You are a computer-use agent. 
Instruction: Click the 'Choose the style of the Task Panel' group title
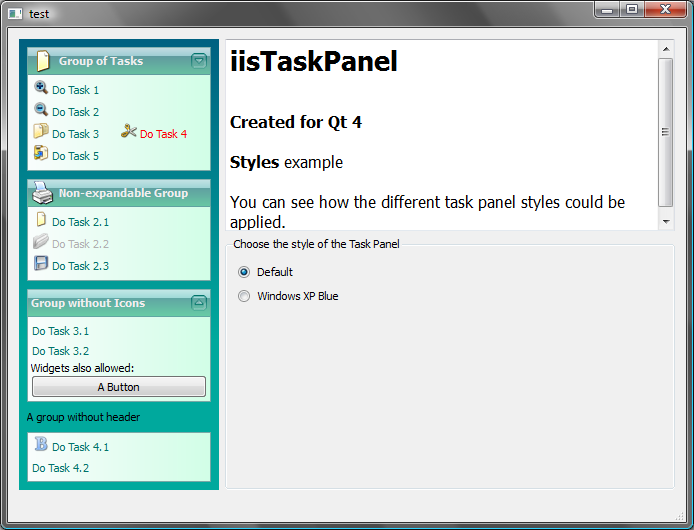pyautogui.click(x=316, y=244)
